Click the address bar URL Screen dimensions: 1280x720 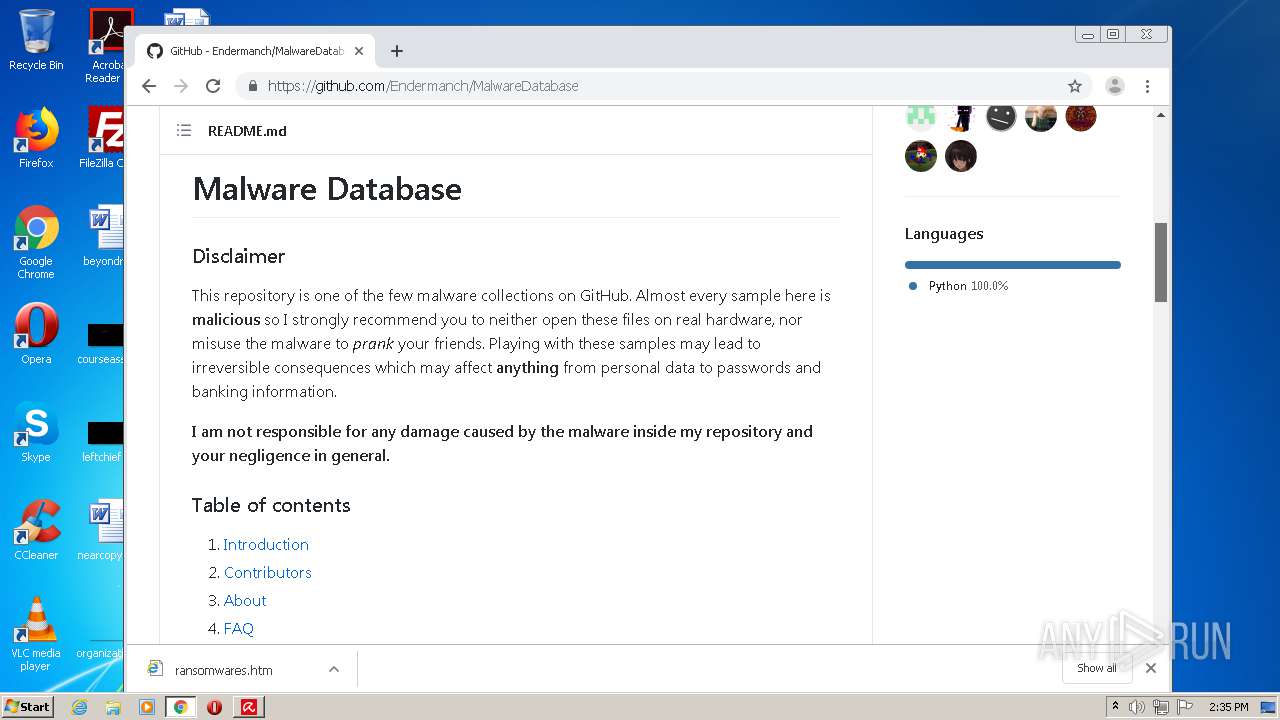click(x=423, y=86)
